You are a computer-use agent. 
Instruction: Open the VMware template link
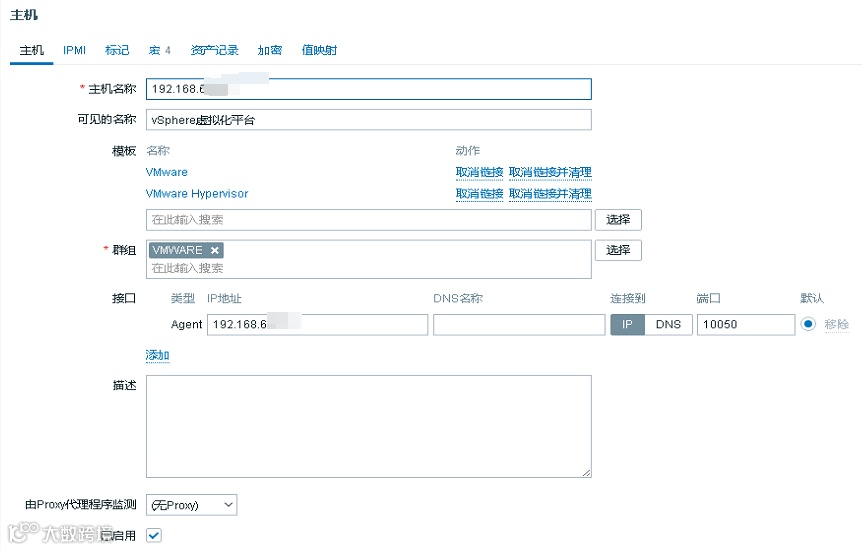pos(167,172)
